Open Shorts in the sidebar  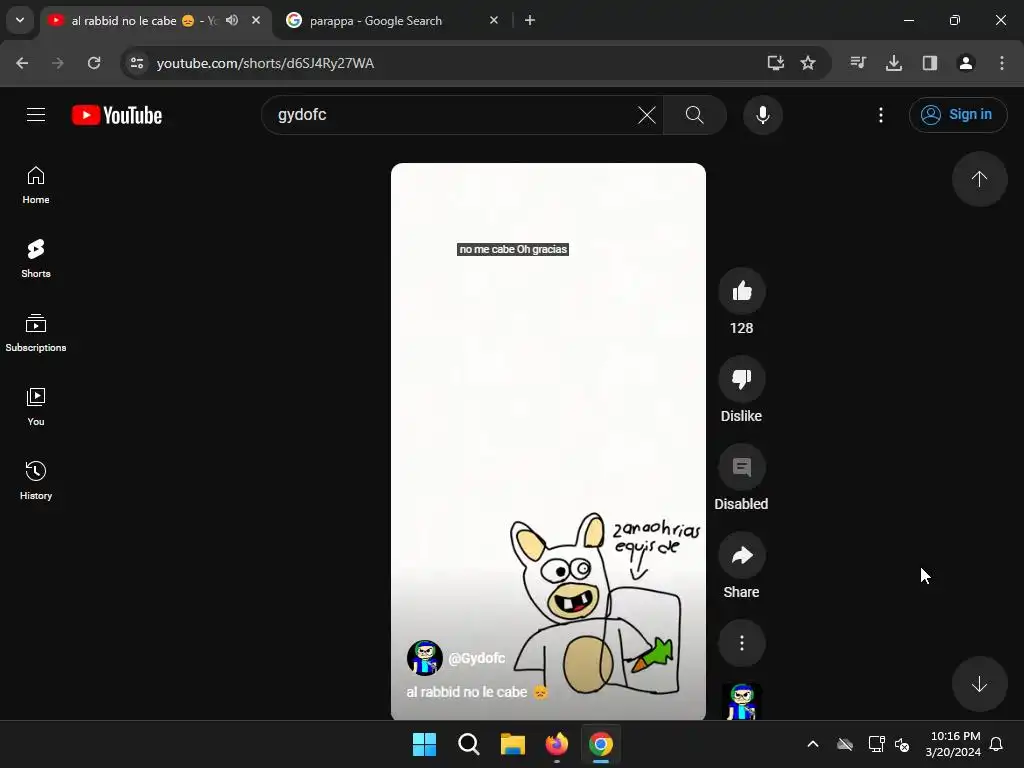pyautogui.click(x=36, y=259)
